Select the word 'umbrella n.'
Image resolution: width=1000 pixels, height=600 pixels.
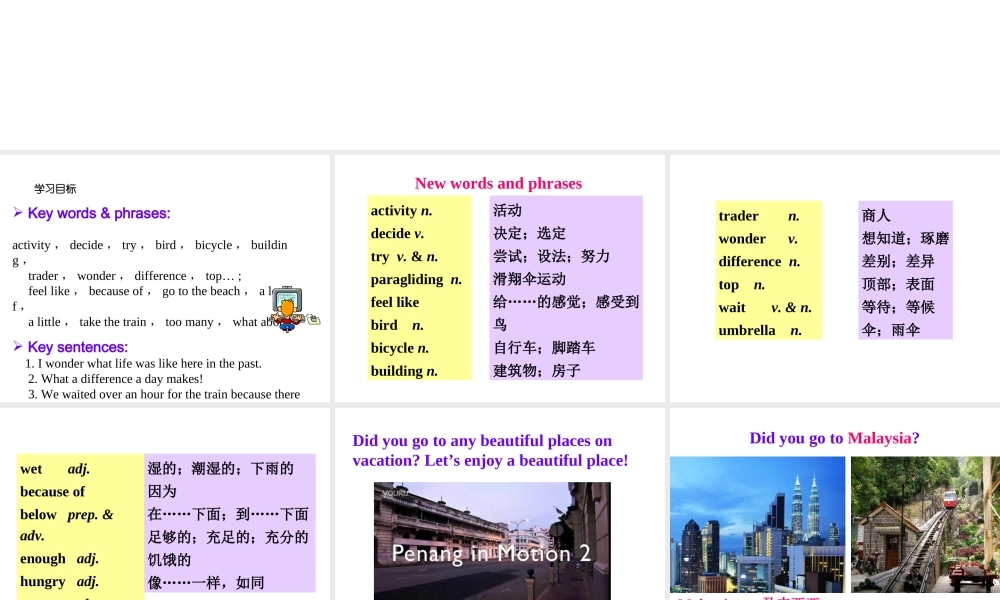coord(760,331)
